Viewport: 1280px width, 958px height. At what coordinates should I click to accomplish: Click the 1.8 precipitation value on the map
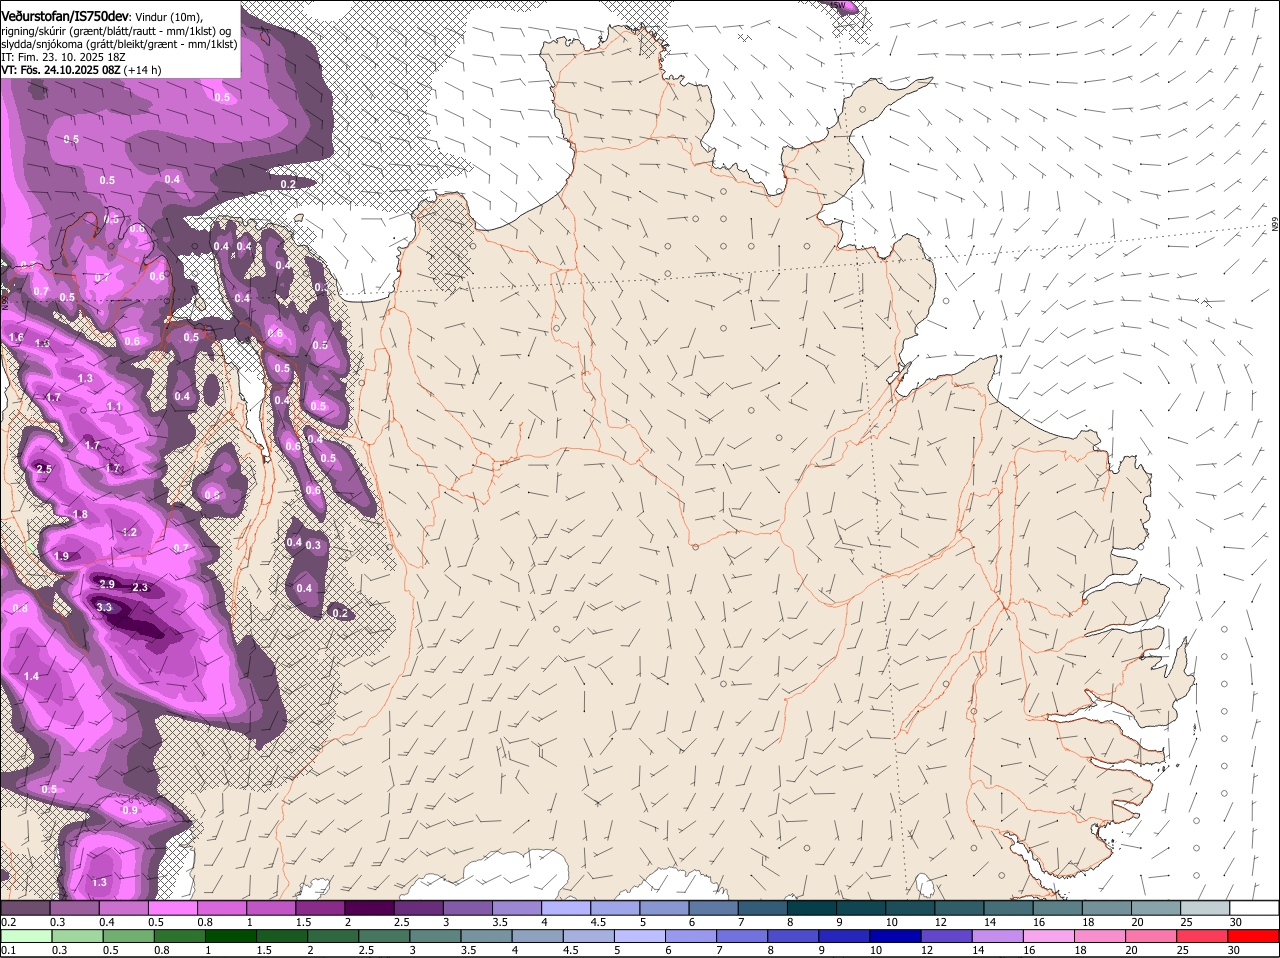click(80, 514)
